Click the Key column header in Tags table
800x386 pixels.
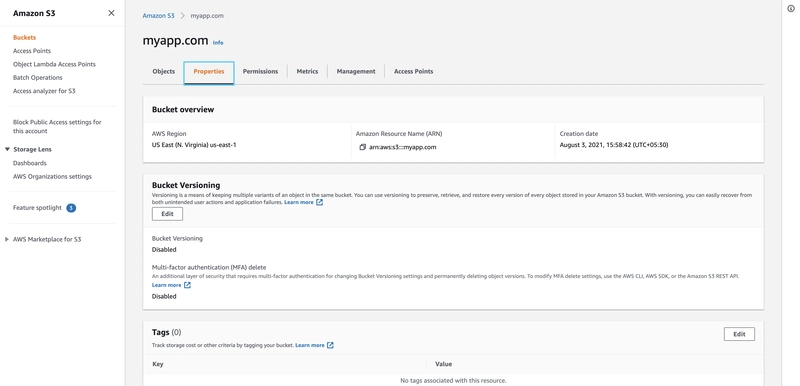point(158,364)
